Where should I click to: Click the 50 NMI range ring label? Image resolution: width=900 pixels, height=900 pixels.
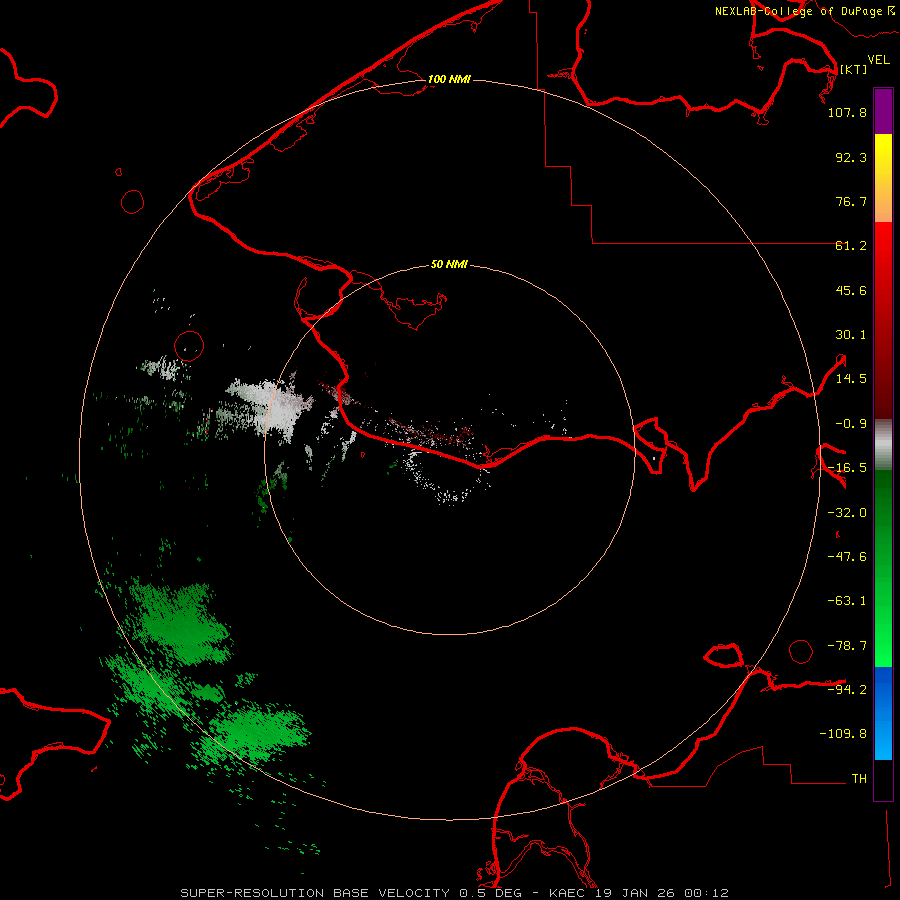pos(449,264)
